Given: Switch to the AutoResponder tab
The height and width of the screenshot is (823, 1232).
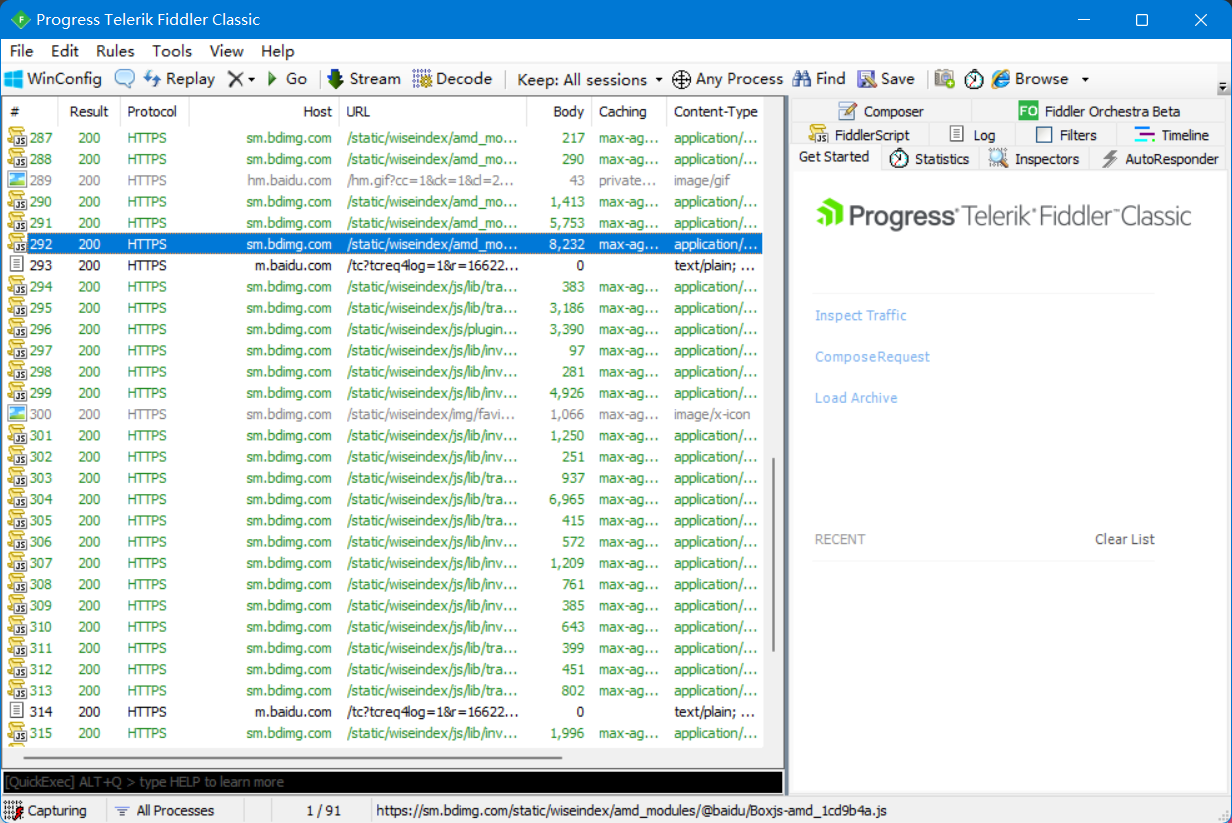Looking at the screenshot, I should pyautogui.click(x=1160, y=158).
